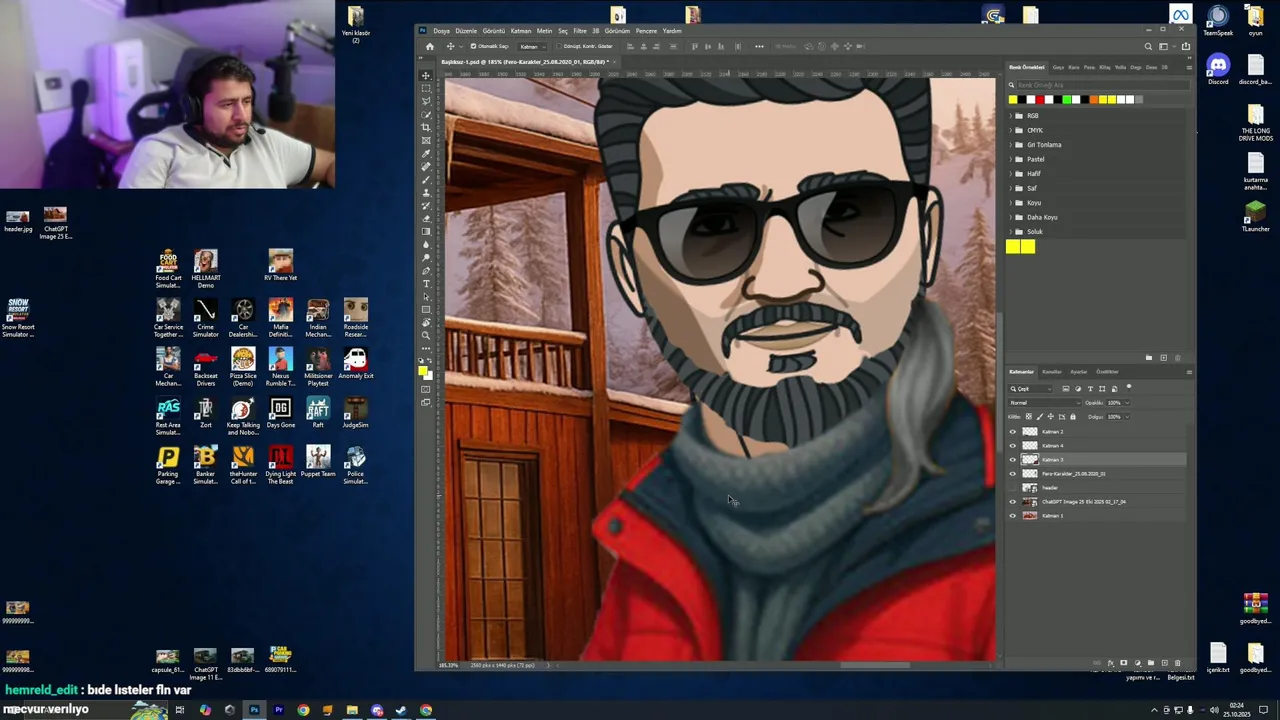Create new swatch with plus icon
This screenshot has height=720, width=1280.
click(1163, 358)
